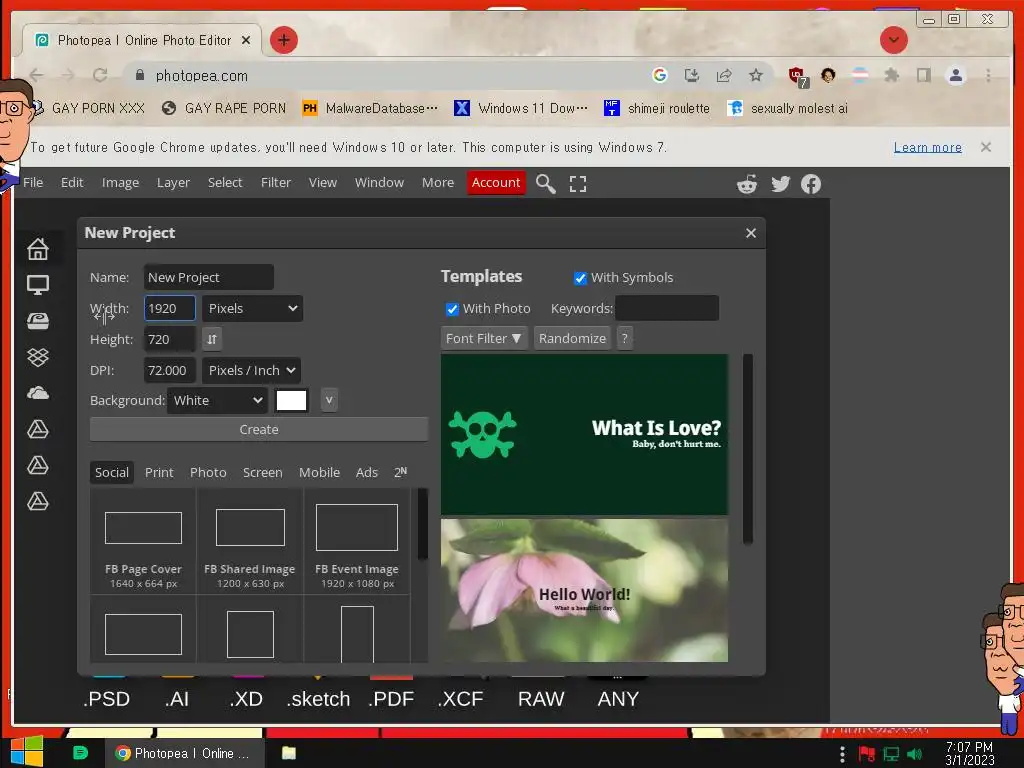Open the File menu
The height and width of the screenshot is (768, 1024).
tap(33, 183)
